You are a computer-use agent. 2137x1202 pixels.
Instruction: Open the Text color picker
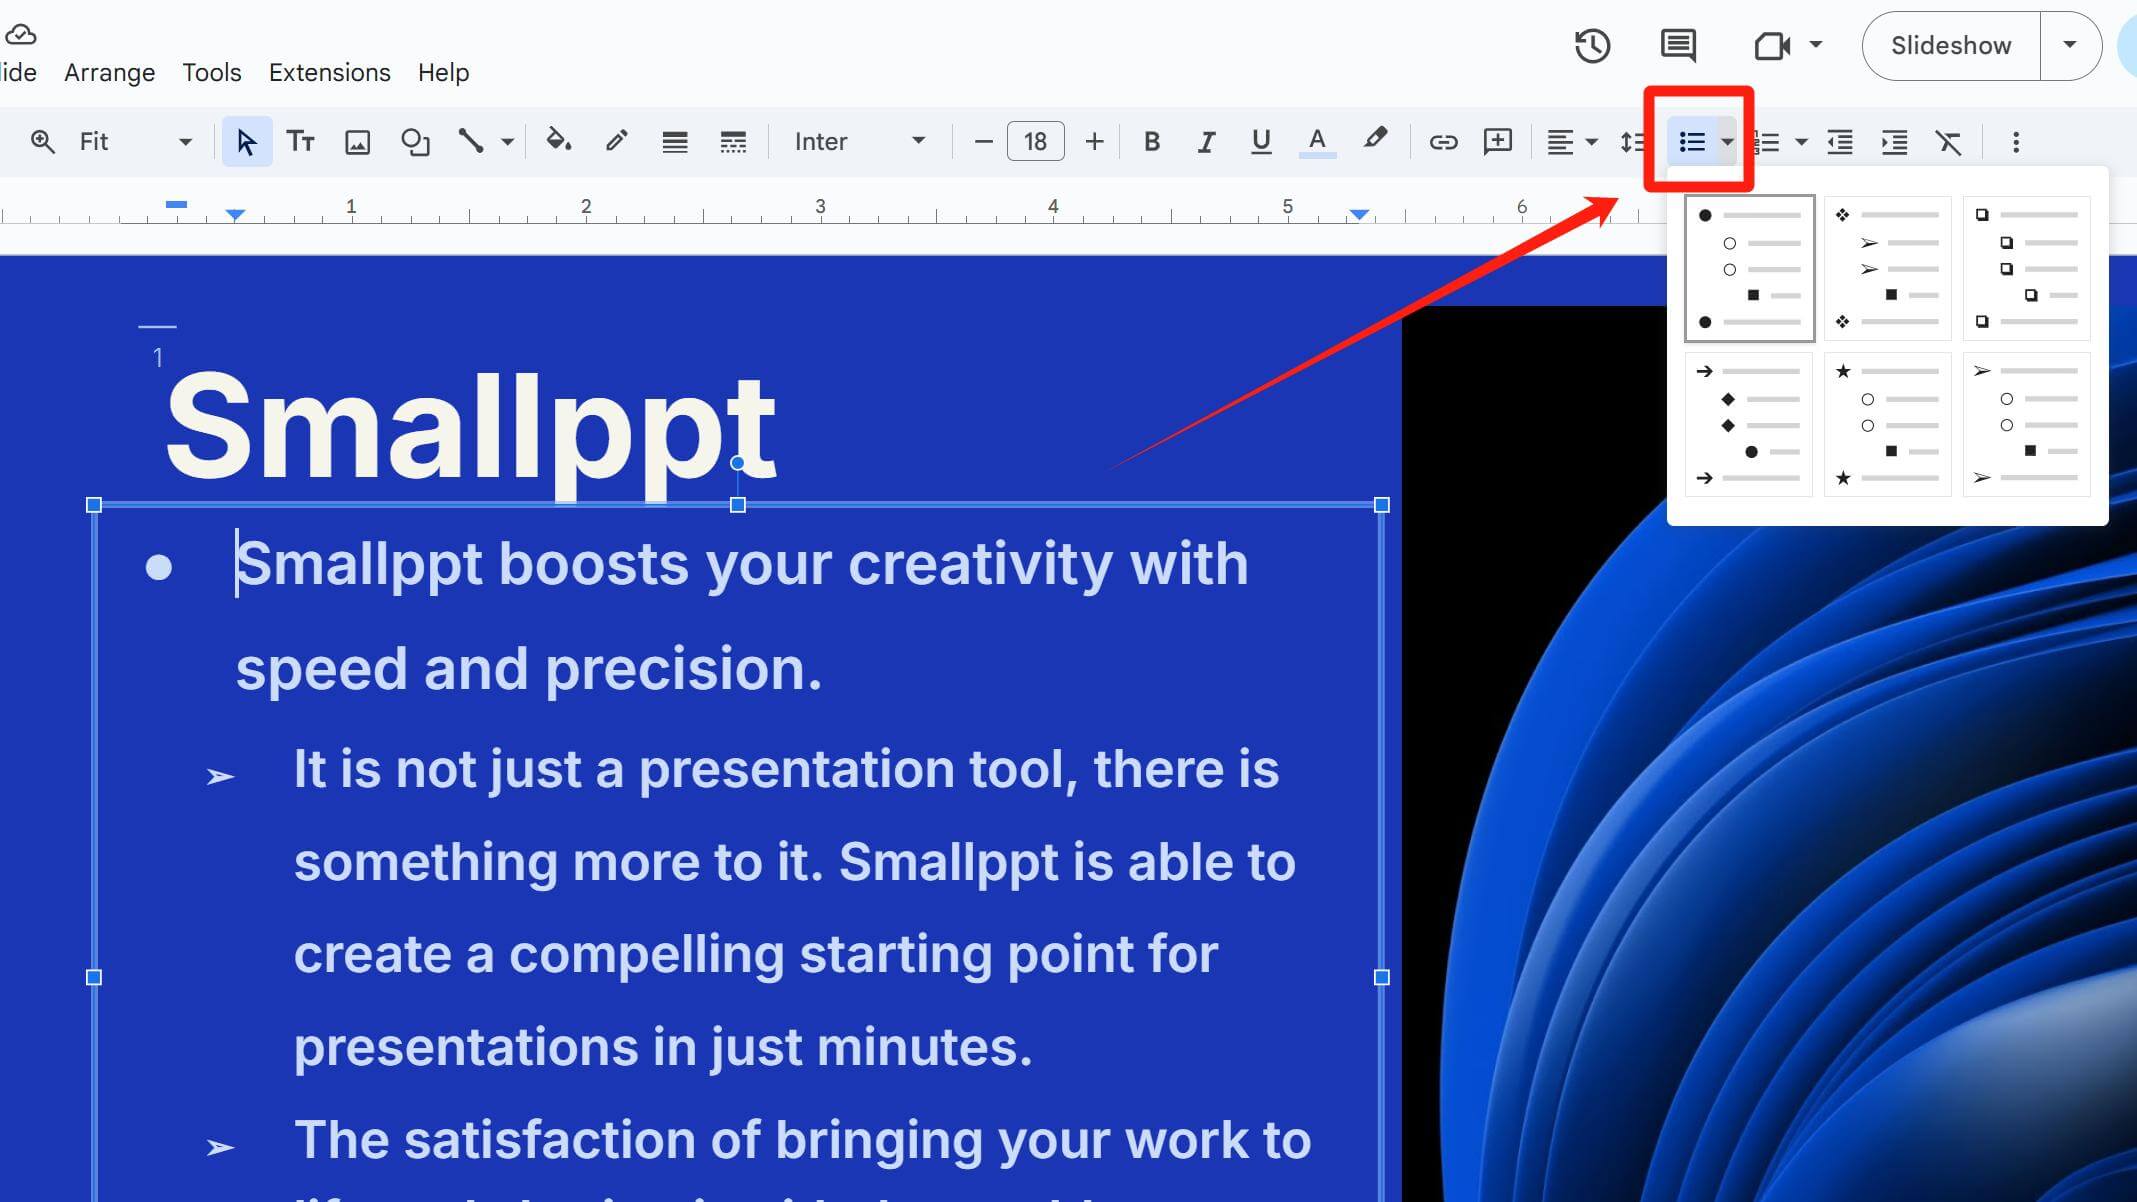[1317, 142]
